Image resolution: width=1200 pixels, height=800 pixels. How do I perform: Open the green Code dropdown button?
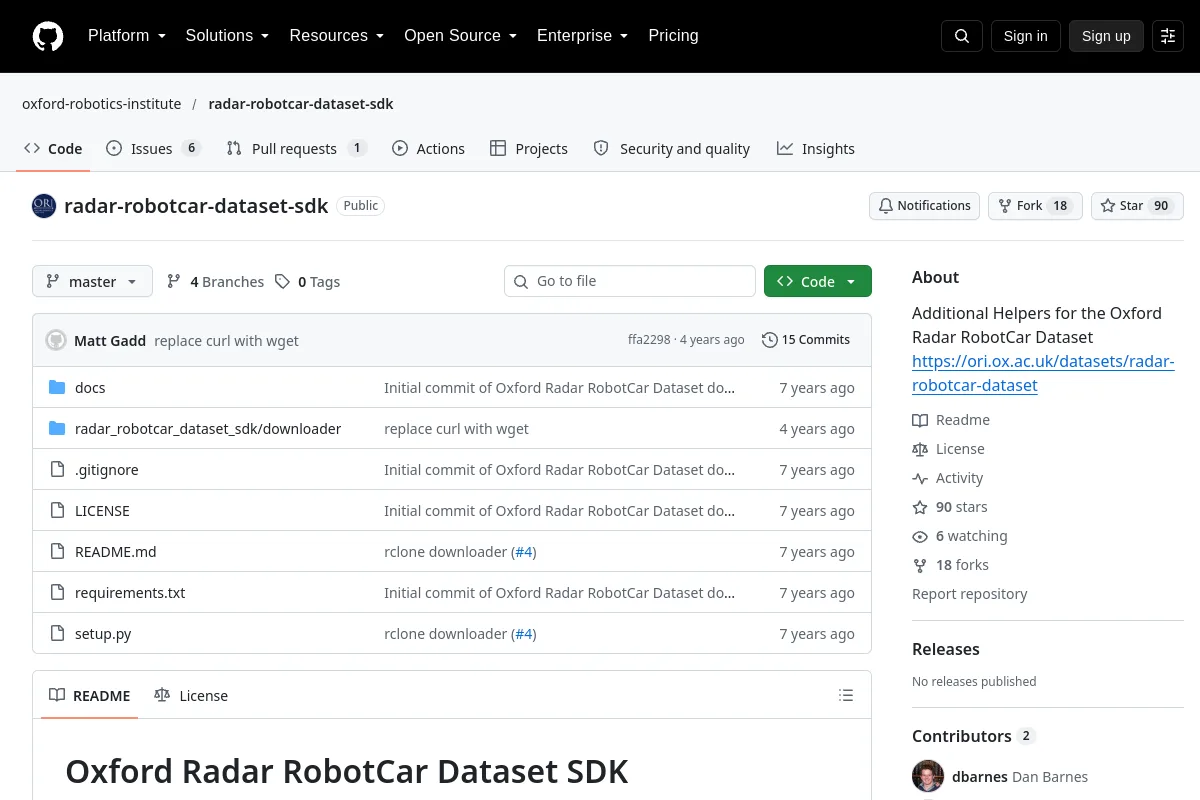pyautogui.click(x=818, y=282)
